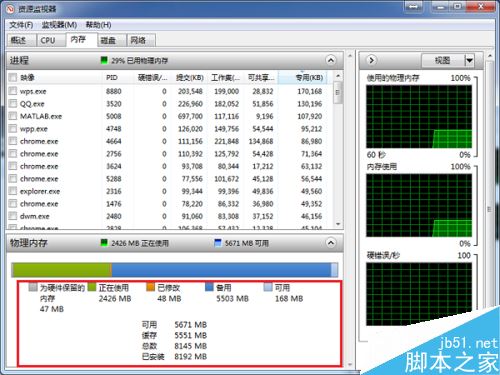Click the 168 MB free value
Viewport: 500px width, 375px height.
pos(289,298)
